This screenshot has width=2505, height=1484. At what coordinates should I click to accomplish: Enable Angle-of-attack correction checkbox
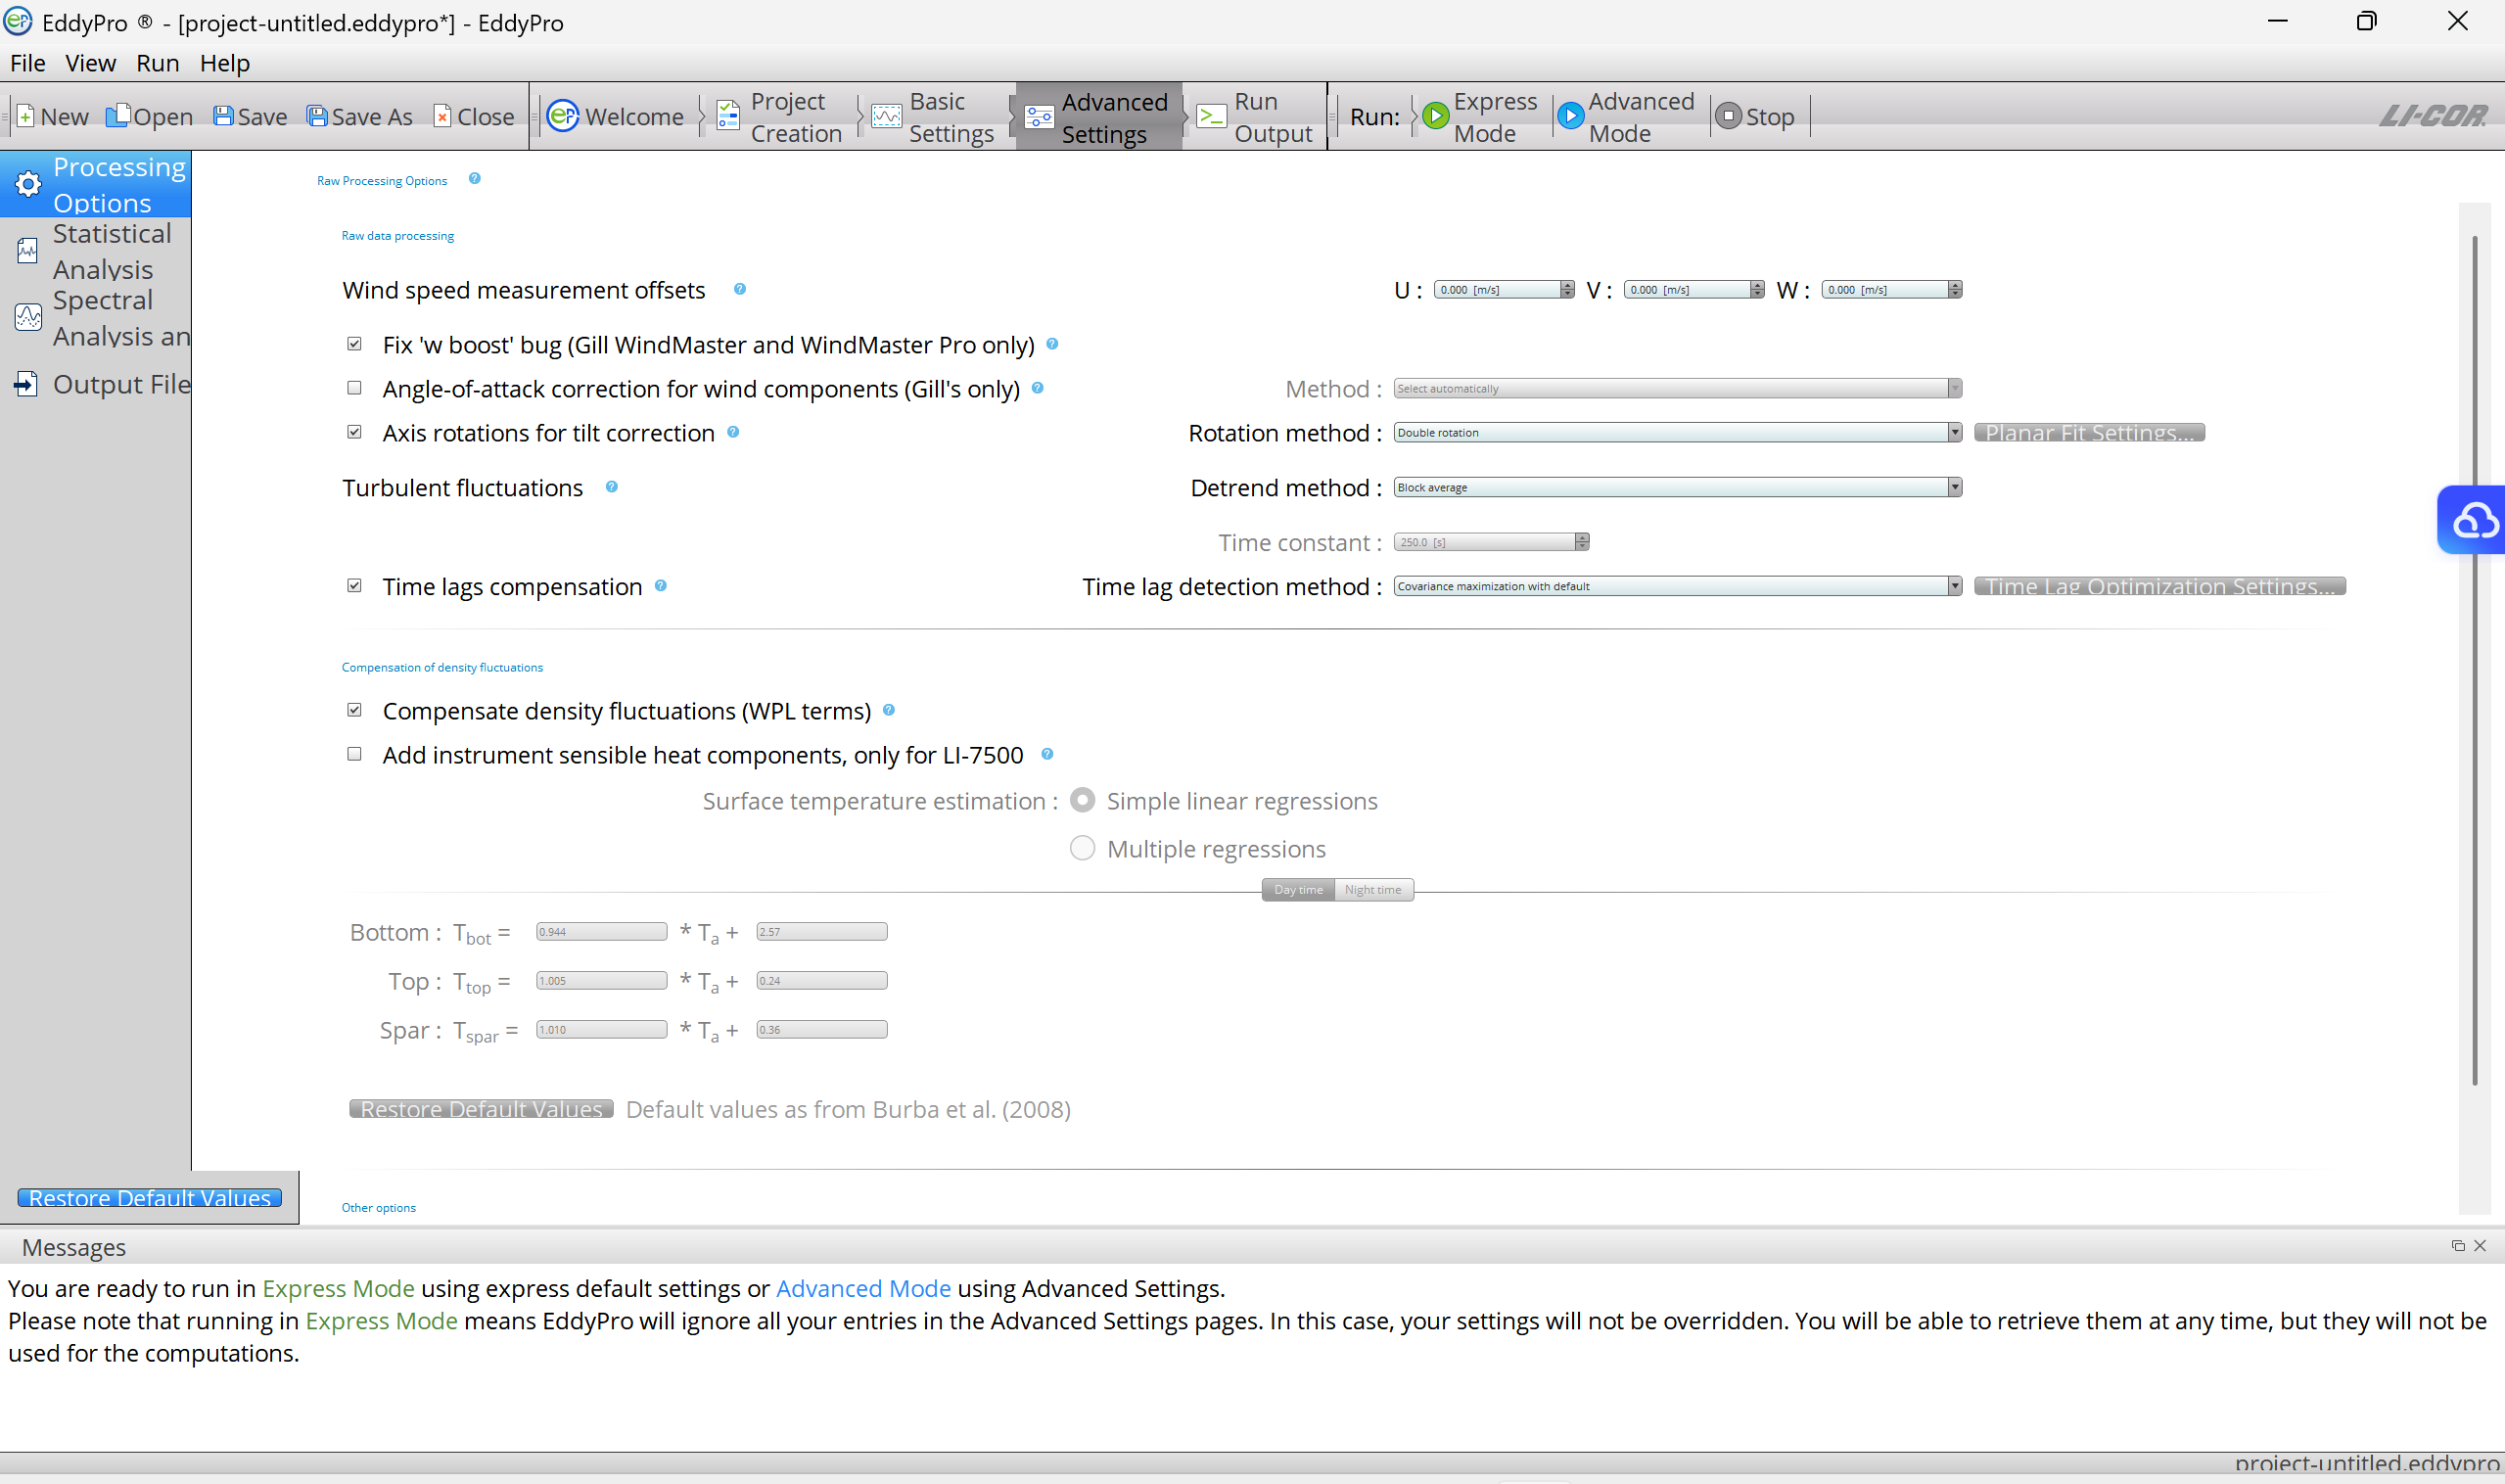coord(354,388)
